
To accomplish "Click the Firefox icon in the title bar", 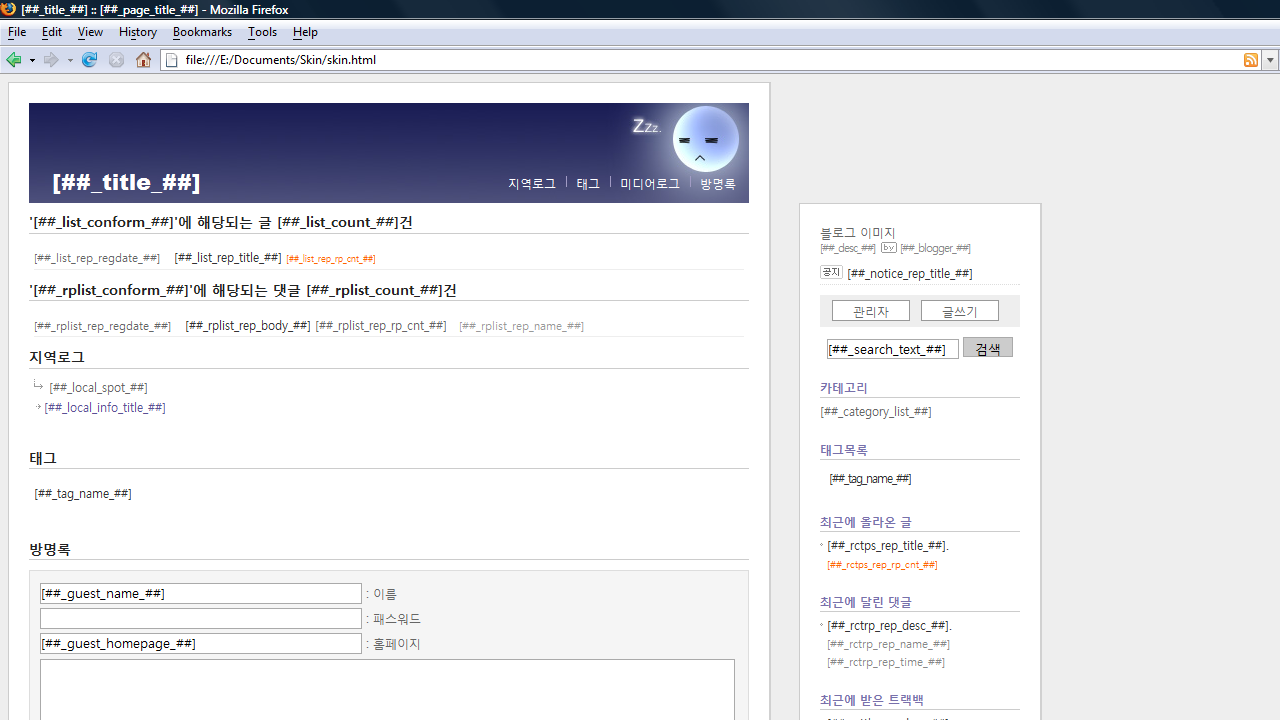I will (x=9, y=9).
